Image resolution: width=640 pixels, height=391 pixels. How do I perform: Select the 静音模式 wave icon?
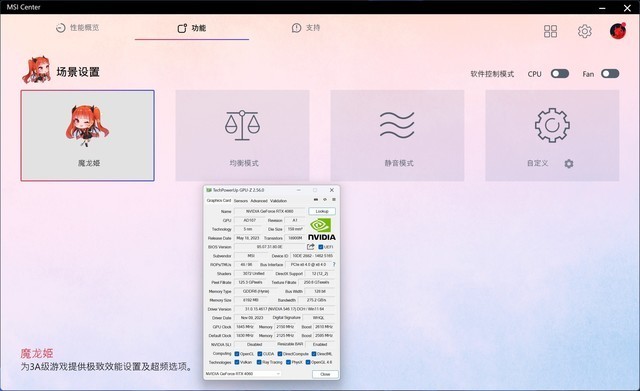point(397,124)
